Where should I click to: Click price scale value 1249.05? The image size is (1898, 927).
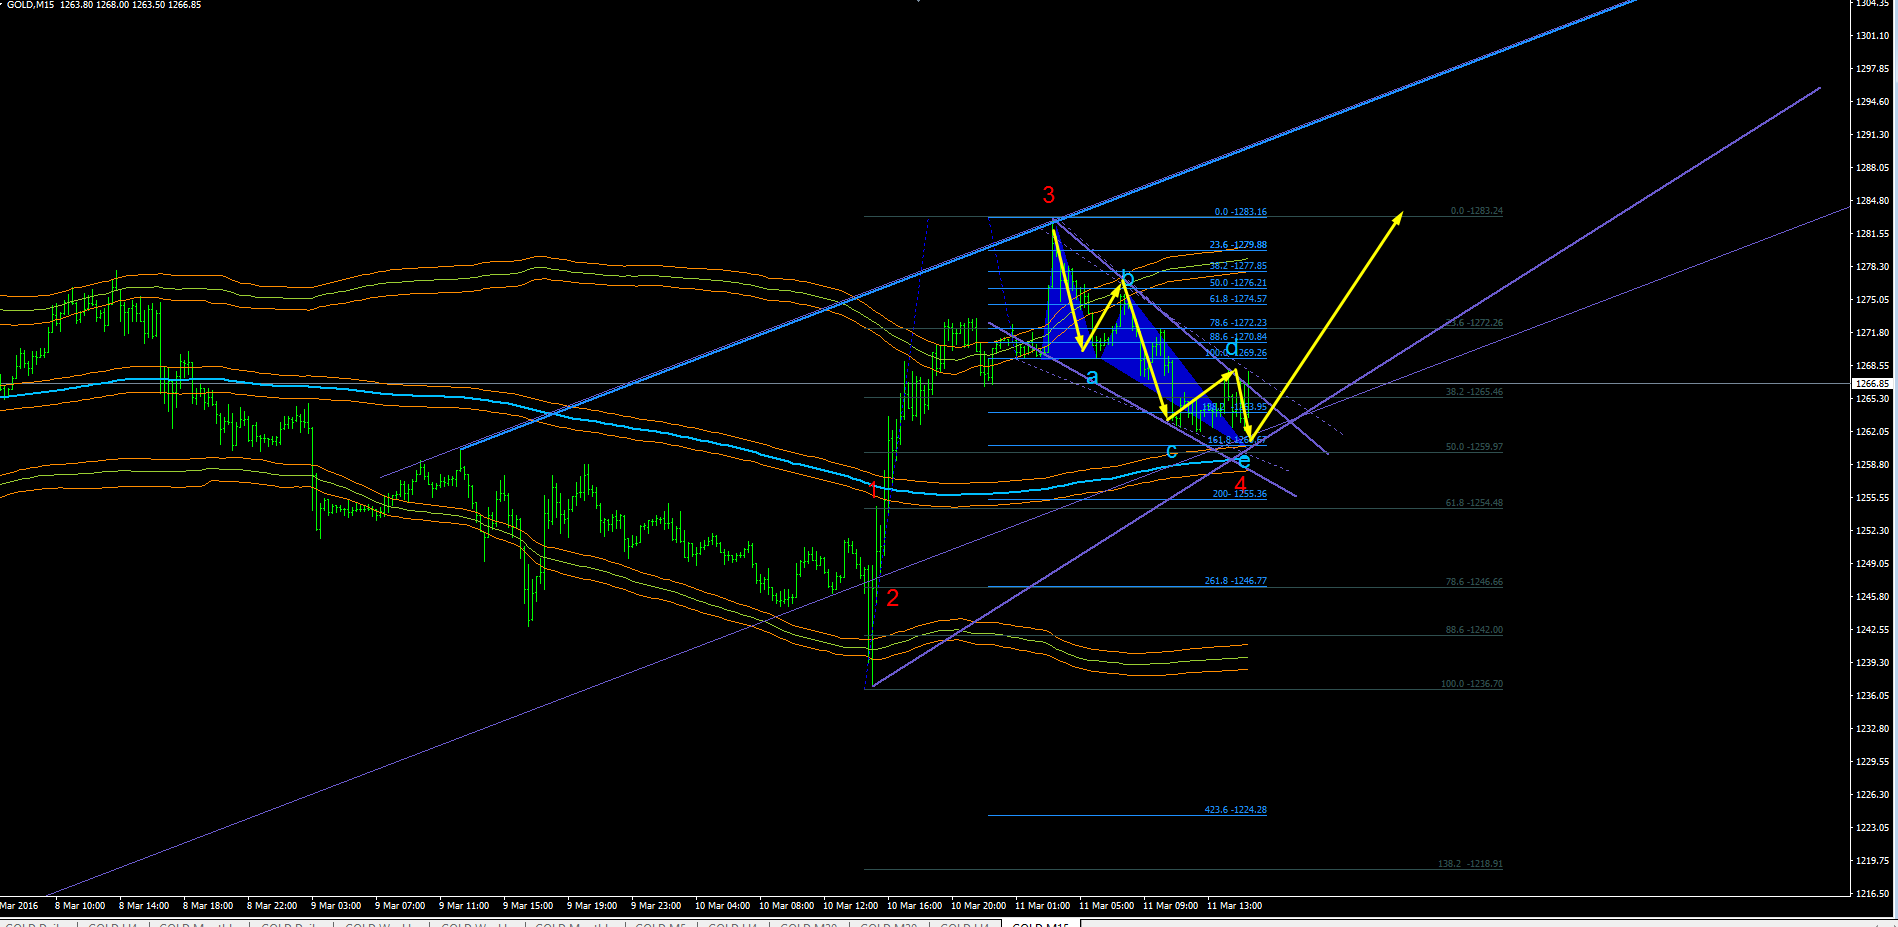coord(1873,564)
